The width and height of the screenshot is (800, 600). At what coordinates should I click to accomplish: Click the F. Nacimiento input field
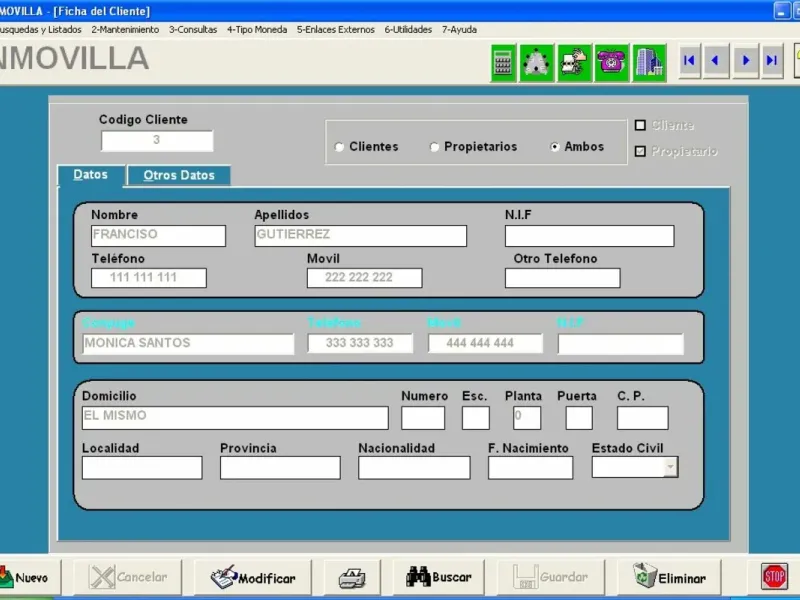(530, 467)
